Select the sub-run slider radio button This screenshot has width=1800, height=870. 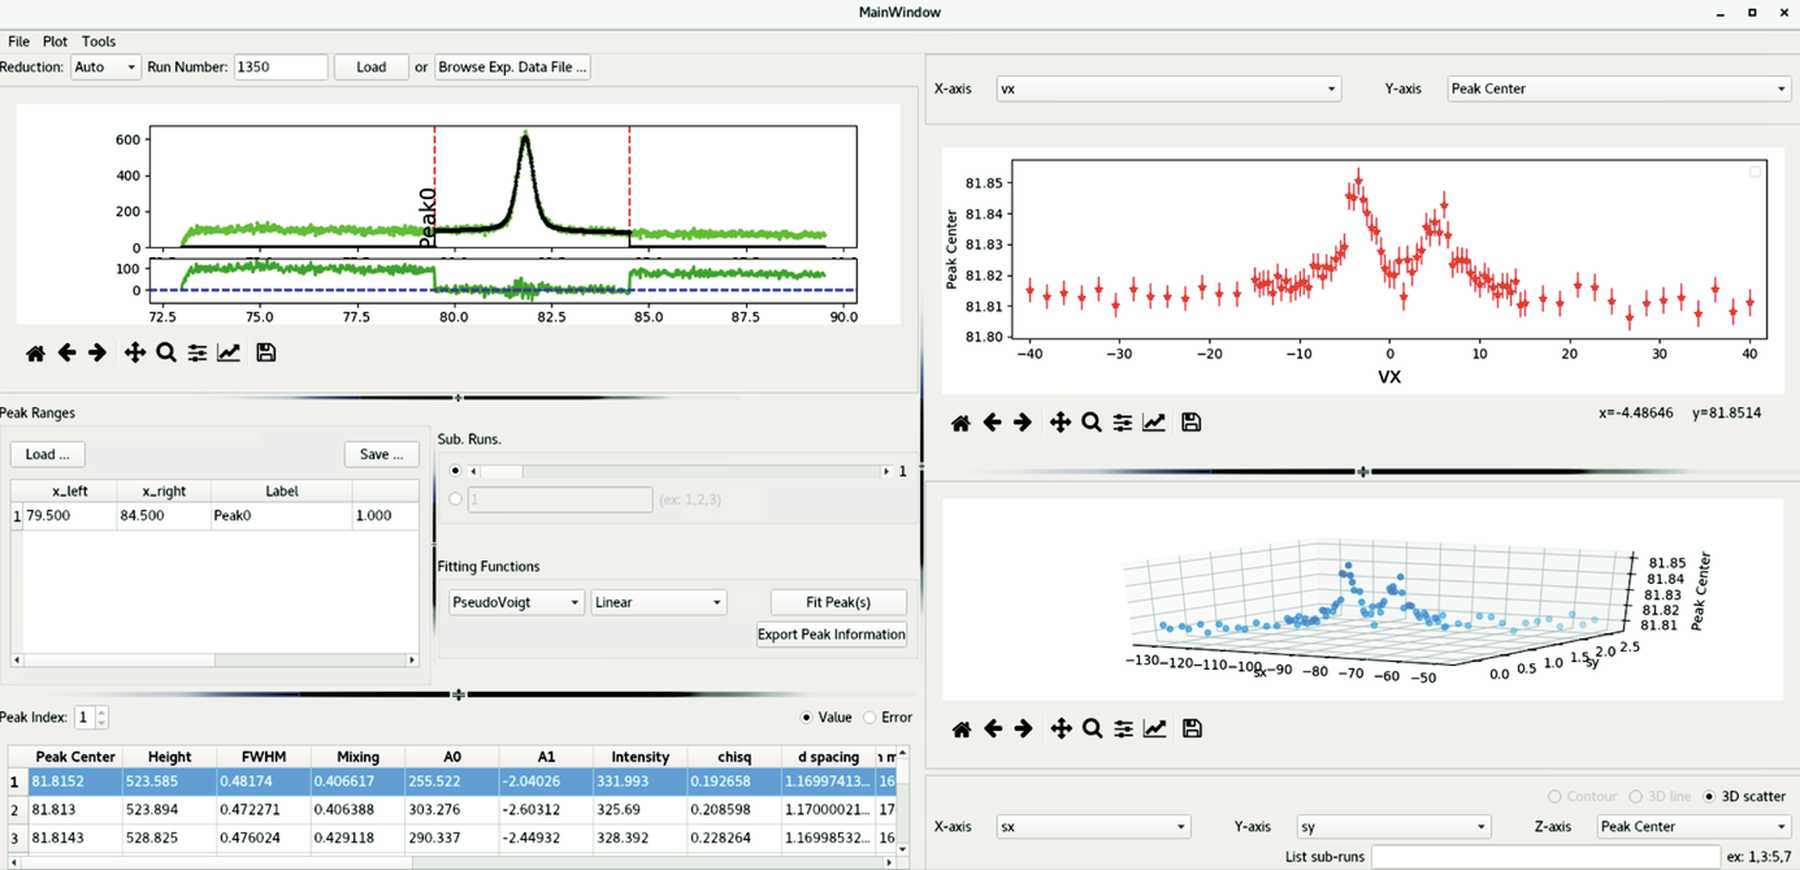455,470
